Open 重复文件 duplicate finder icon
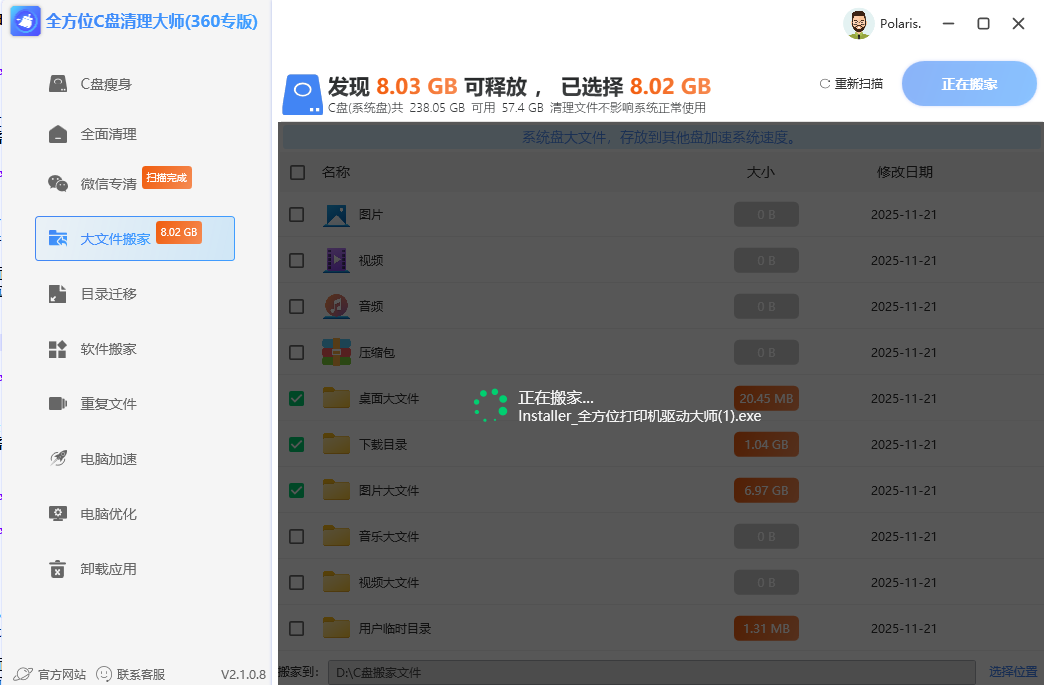The image size is (1044, 685). pyautogui.click(x=57, y=402)
